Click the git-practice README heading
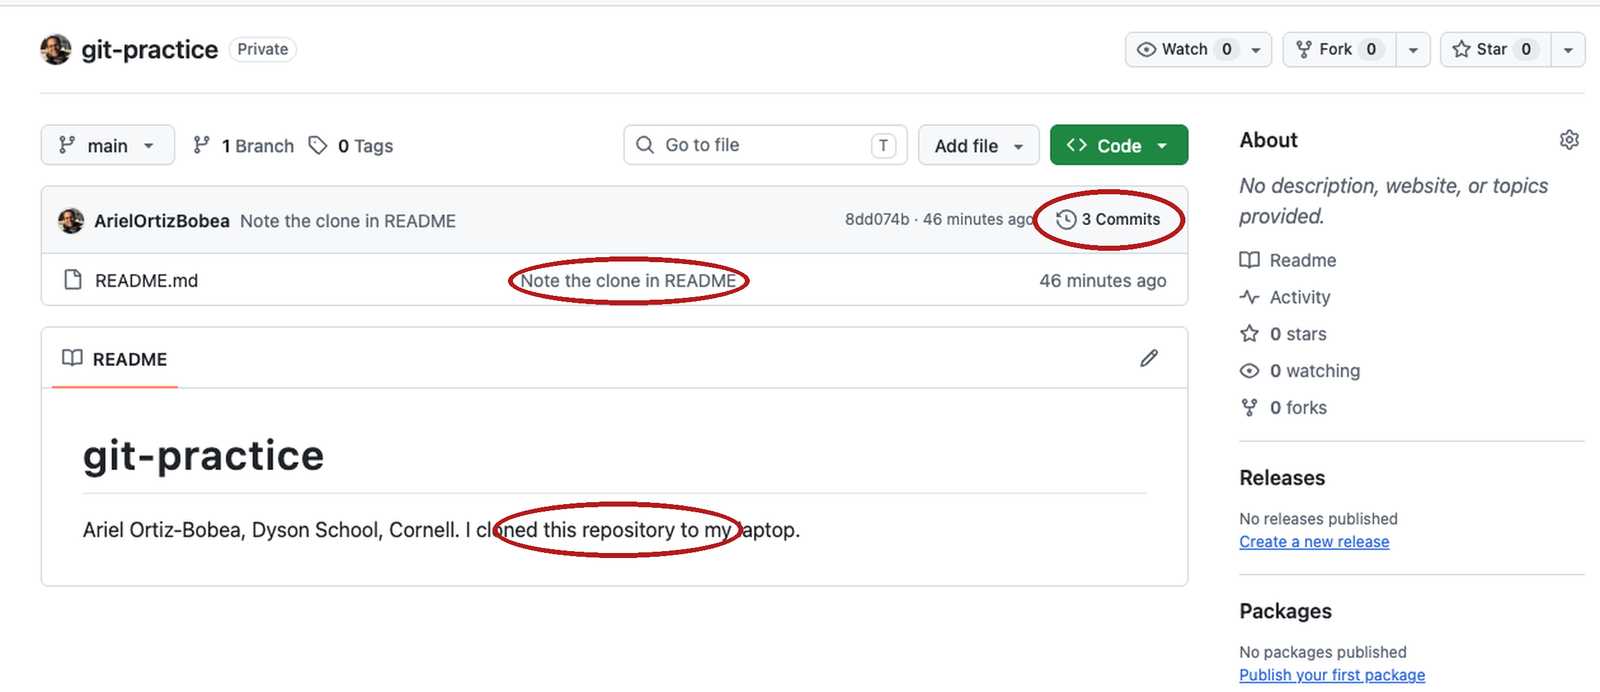This screenshot has width=1600, height=692. pyautogui.click(x=204, y=456)
